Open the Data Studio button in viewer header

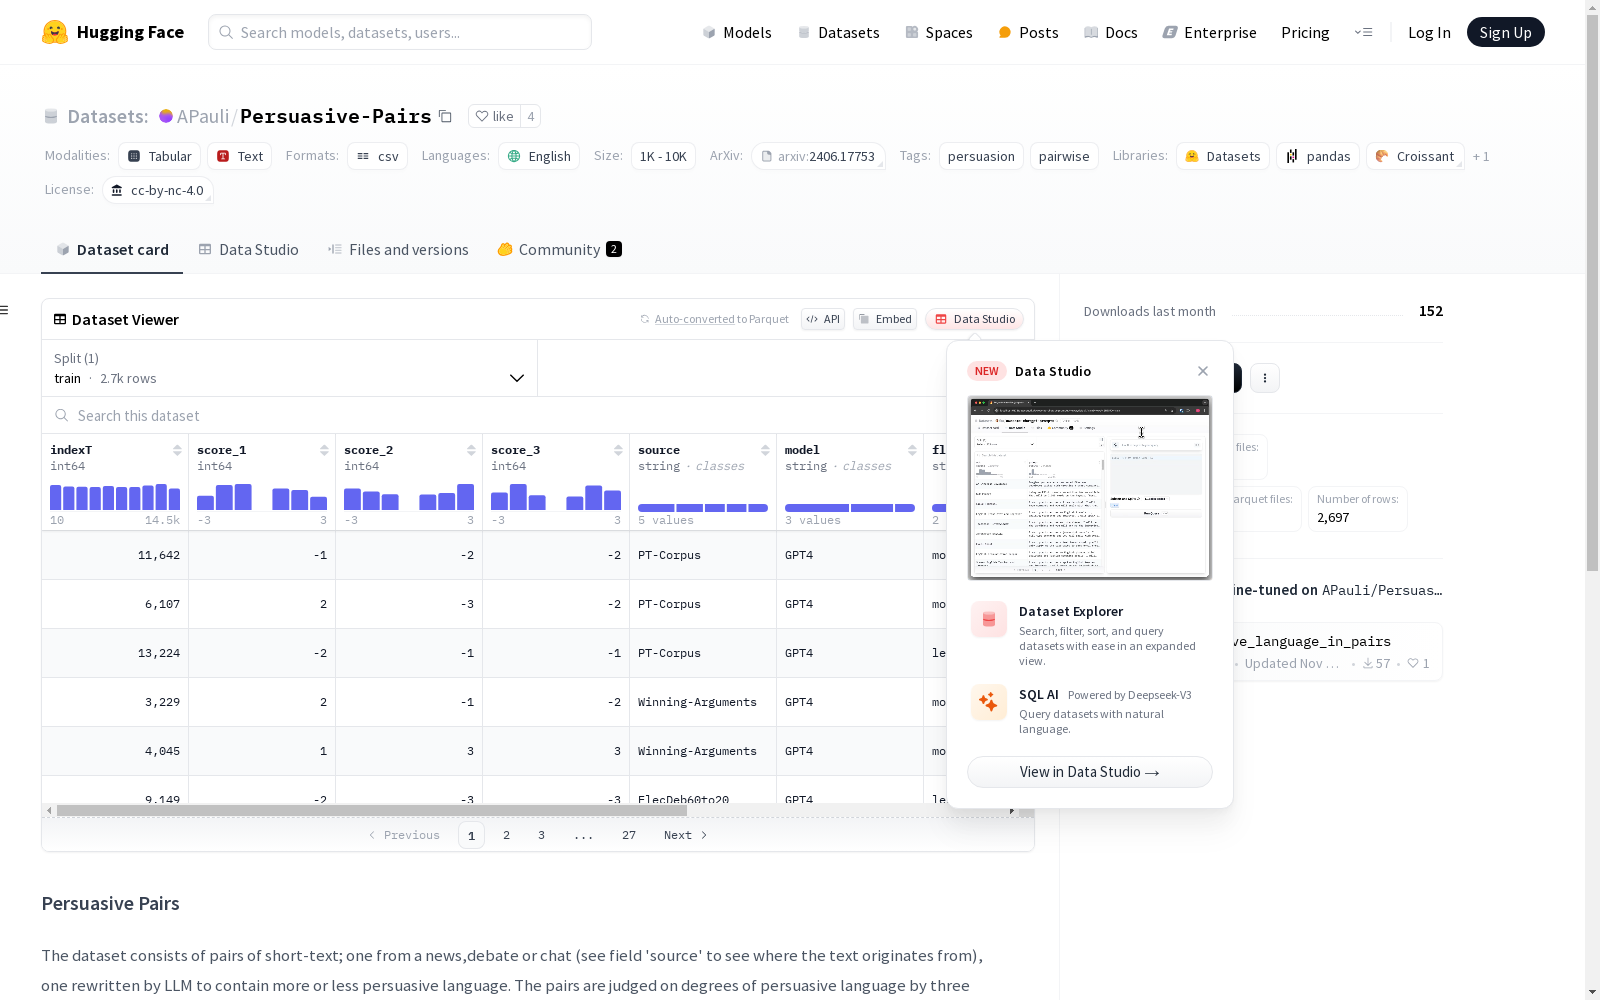point(975,319)
